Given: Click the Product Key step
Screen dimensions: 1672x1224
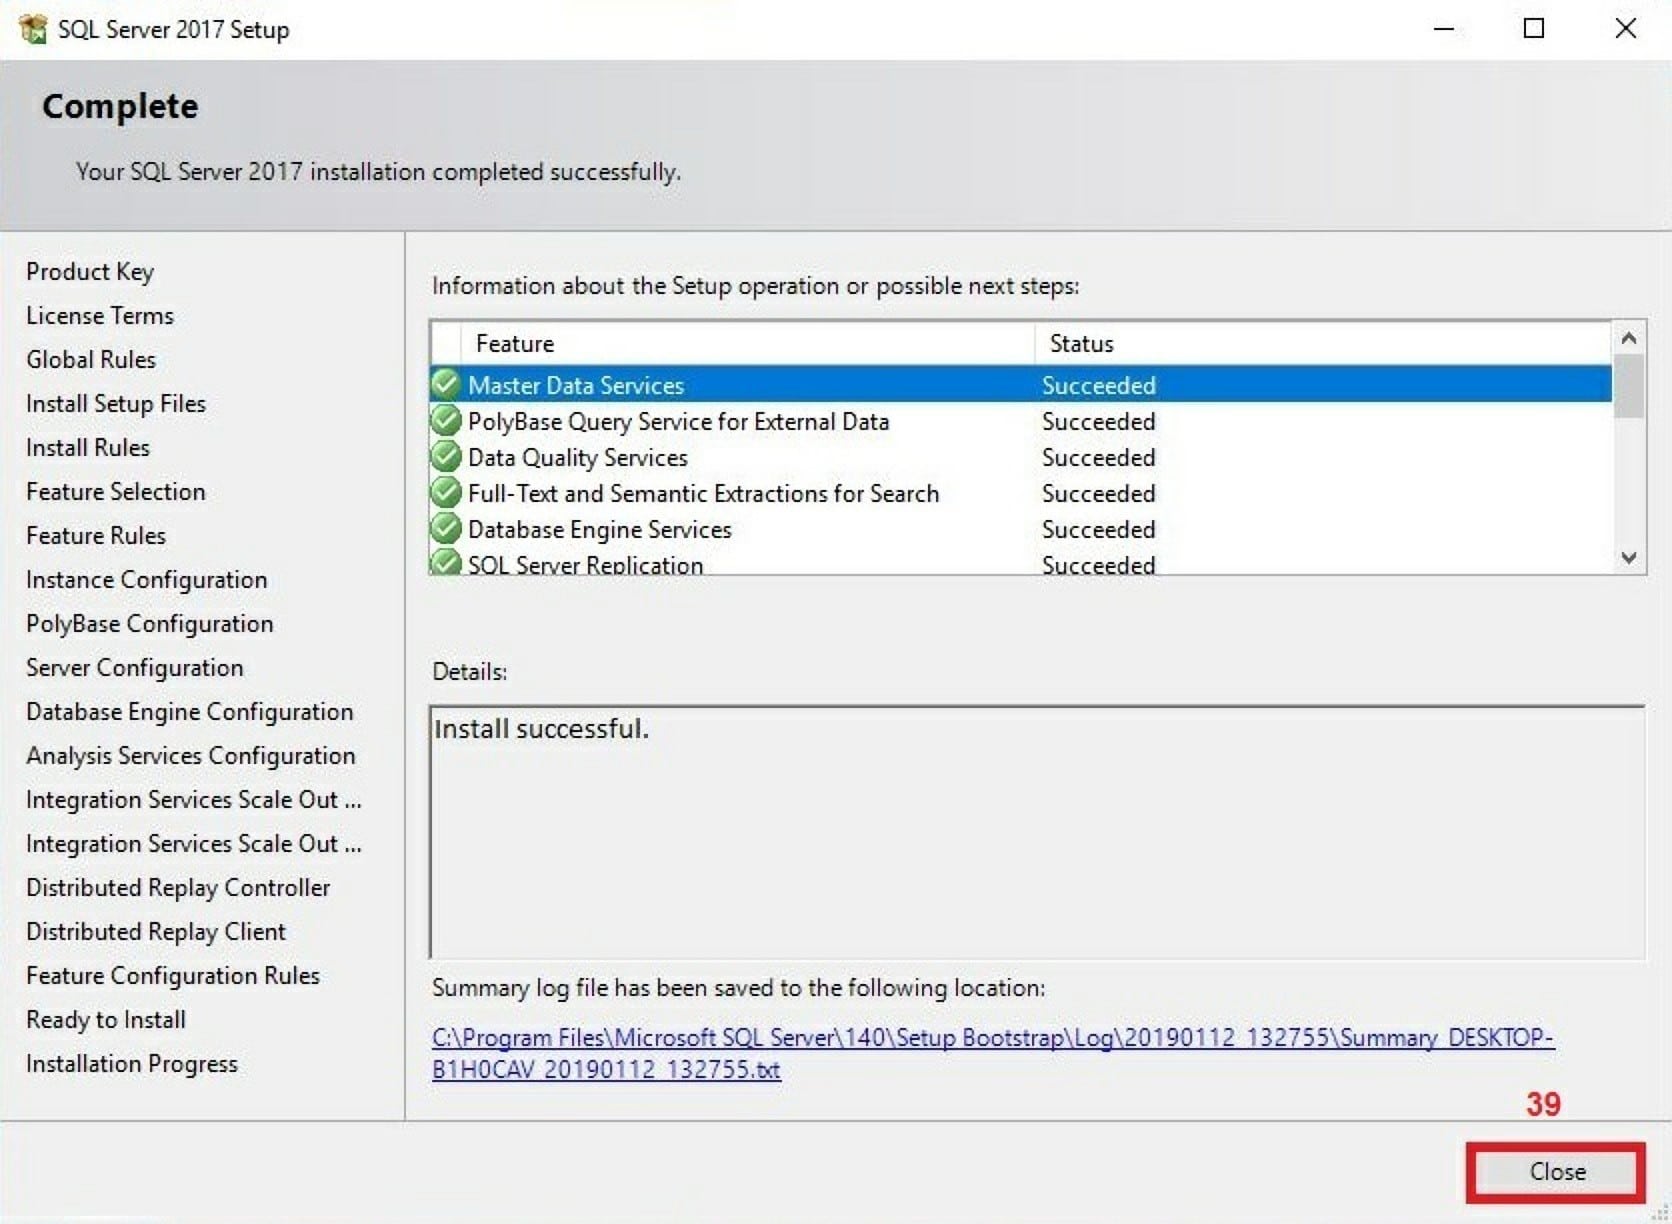Looking at the screenshot, I should tap(90, 272).
